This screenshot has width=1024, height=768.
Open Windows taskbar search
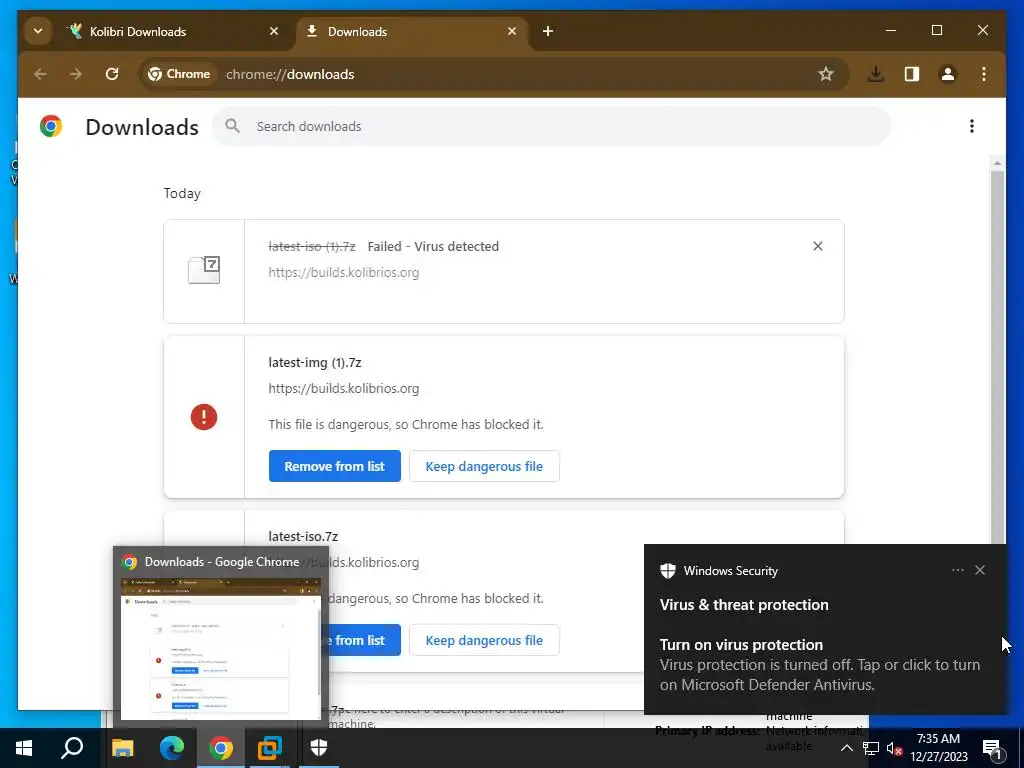[x=72, y=748]
